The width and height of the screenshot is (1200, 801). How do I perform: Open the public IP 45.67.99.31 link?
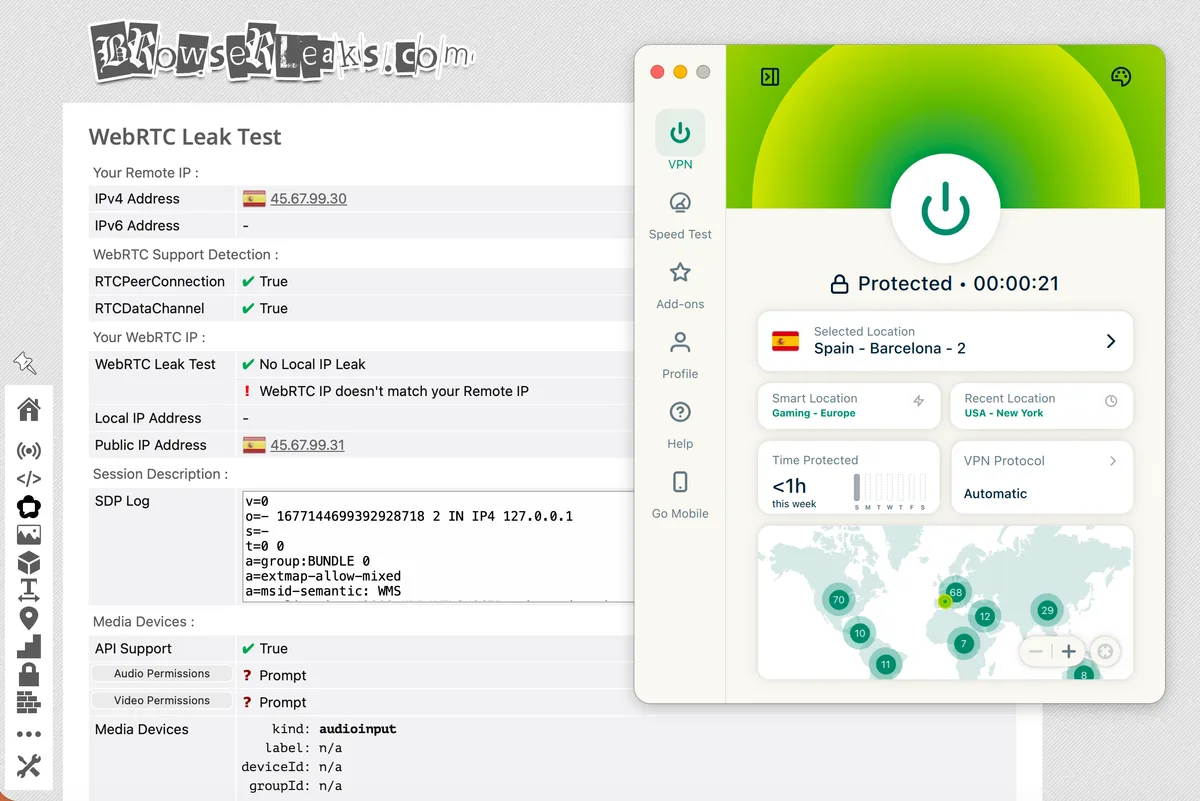(x=307, y=445)
